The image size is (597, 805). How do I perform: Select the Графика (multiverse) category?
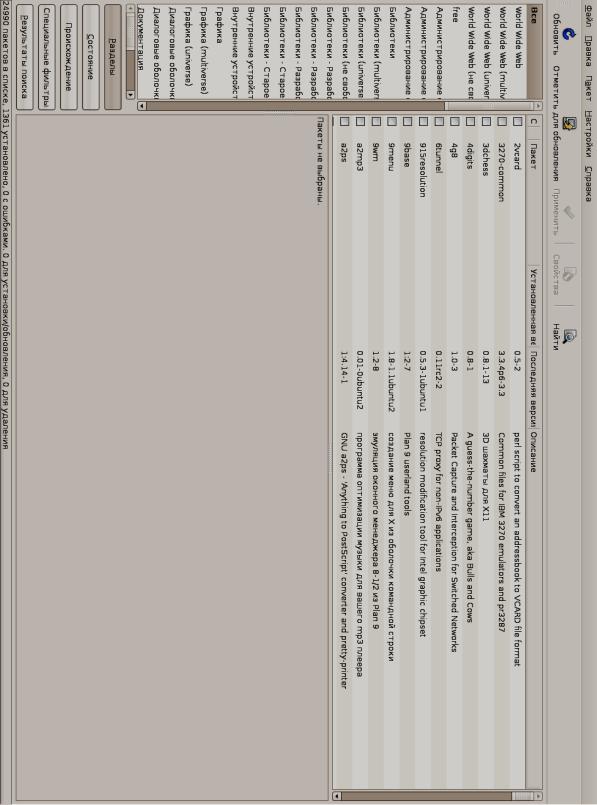pyautogui.click(x=203, y=52)
